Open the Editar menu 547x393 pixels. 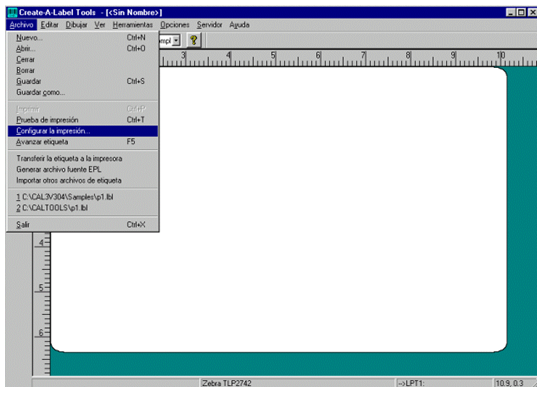pos(50,25)
